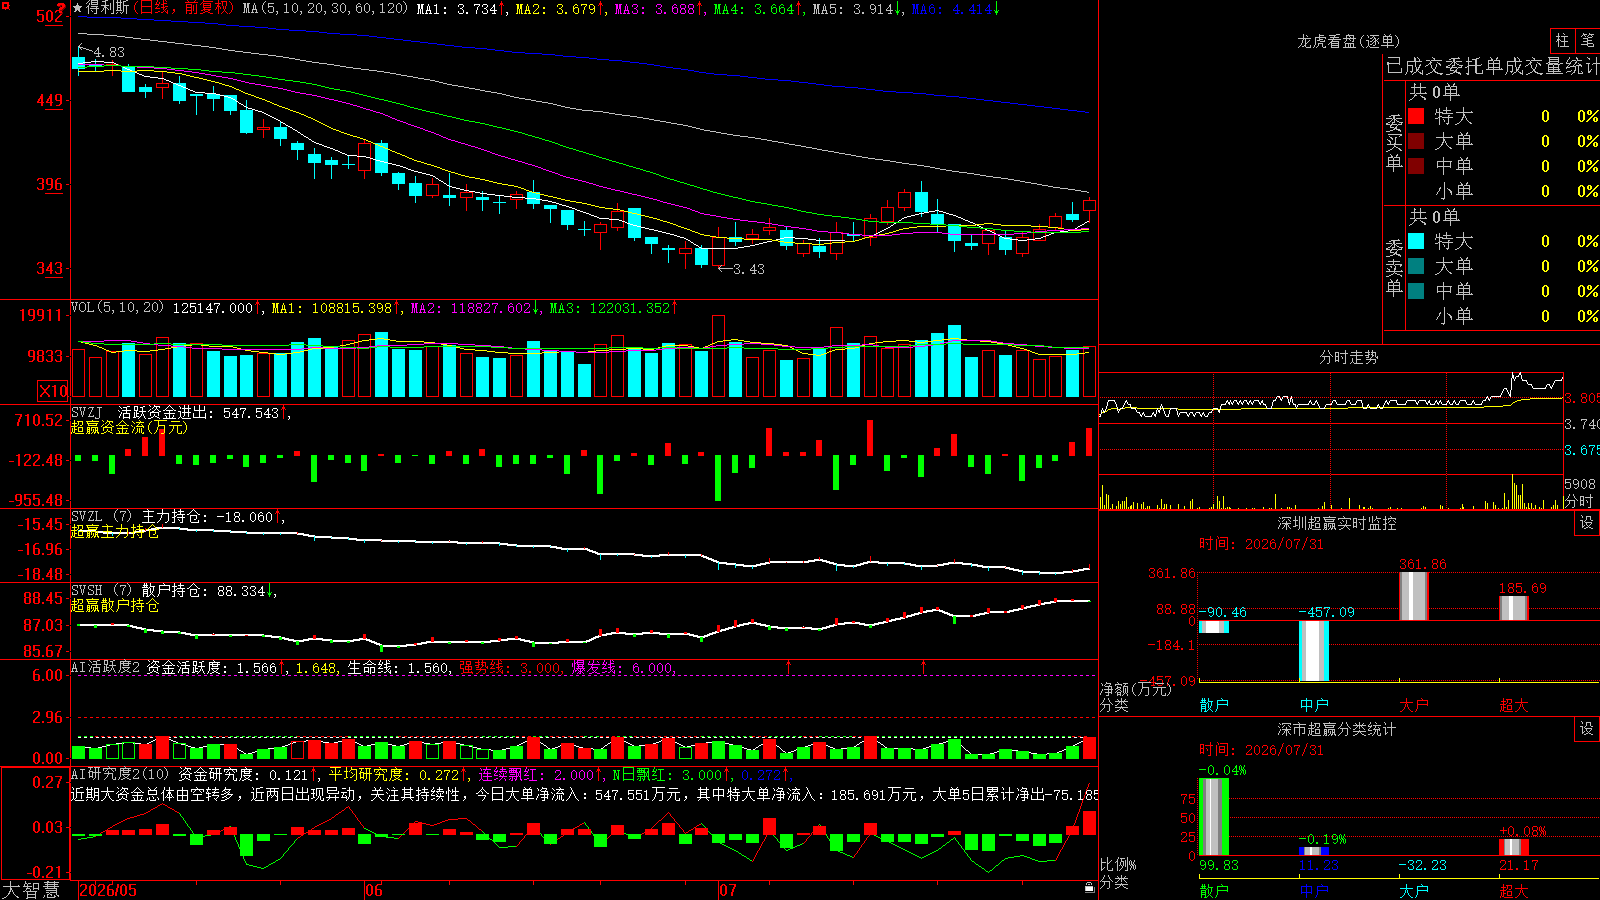Click the teal 中单 sell order swatch
Image resolution: width=1600 pixels, height=900 pixels.
(1416, 290)
